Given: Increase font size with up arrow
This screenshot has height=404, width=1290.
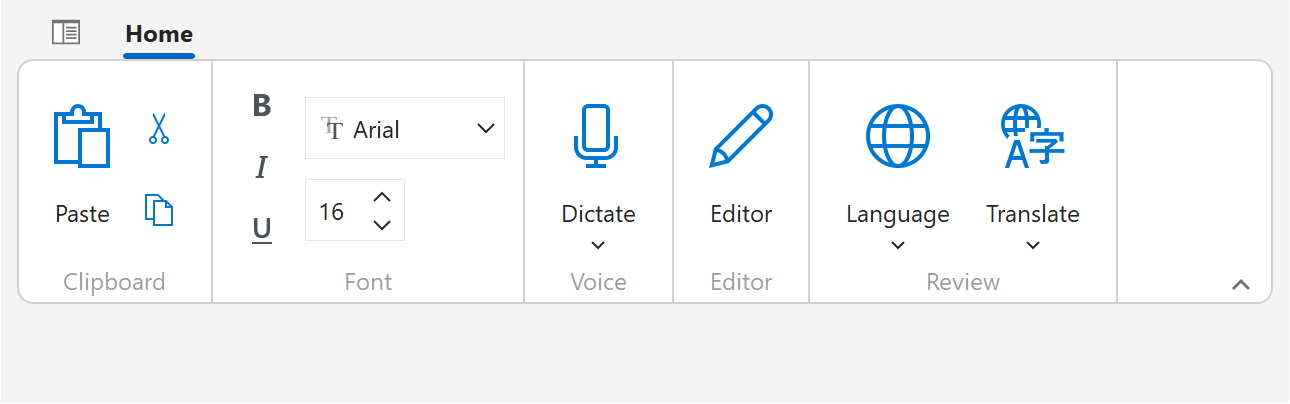Looking at the screenshot, I should coord(381,197).
